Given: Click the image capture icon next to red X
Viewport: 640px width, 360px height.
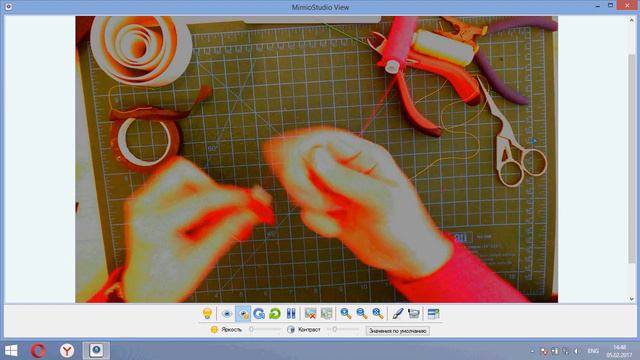Looking at the screenshot, I should (x=327, y=313).
